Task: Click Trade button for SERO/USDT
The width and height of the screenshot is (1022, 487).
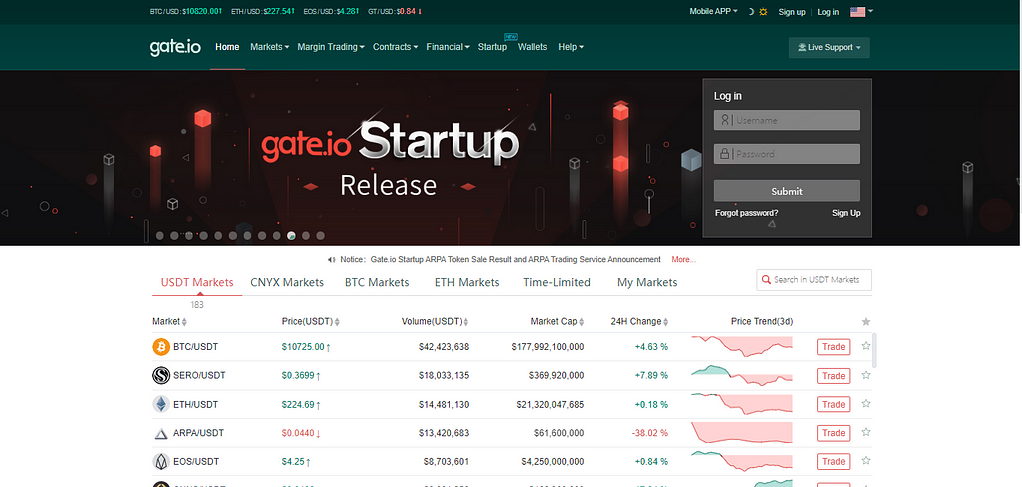Action: pyautogui.click(x=834, y=376)
